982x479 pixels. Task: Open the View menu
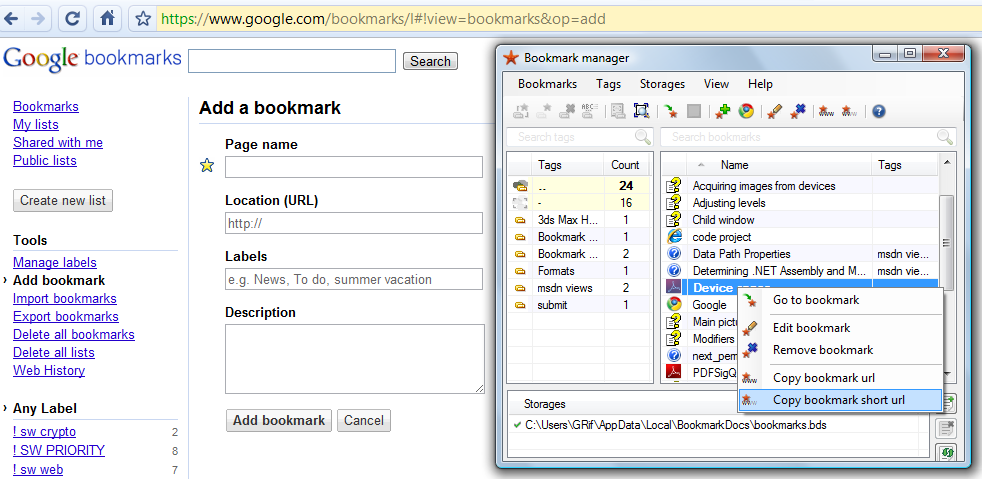pos(716,84)
